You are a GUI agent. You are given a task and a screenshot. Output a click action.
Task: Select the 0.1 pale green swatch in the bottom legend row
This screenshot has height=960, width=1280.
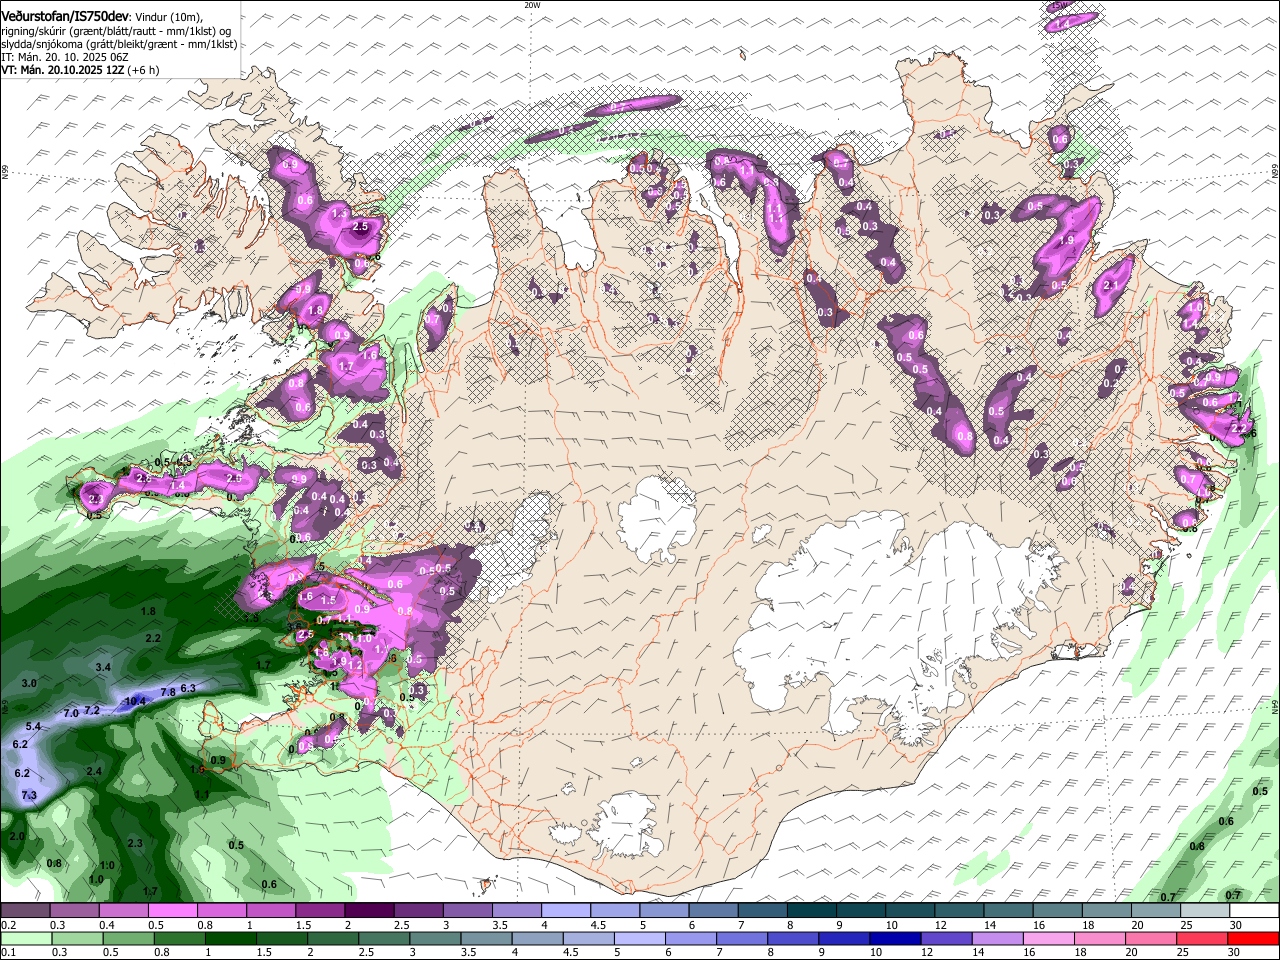26,939
